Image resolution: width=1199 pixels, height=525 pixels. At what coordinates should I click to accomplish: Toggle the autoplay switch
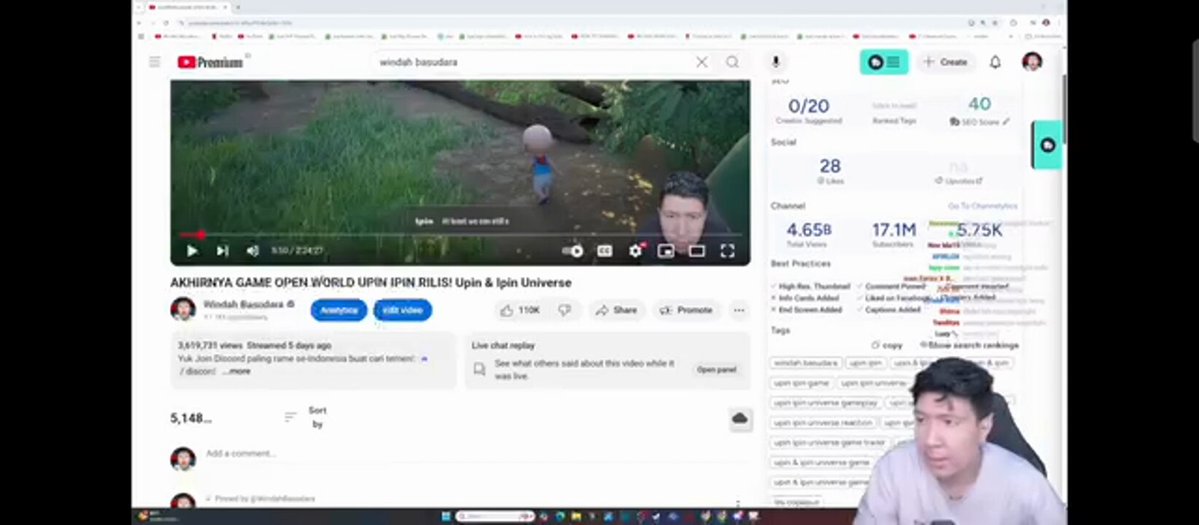[573, 251]
